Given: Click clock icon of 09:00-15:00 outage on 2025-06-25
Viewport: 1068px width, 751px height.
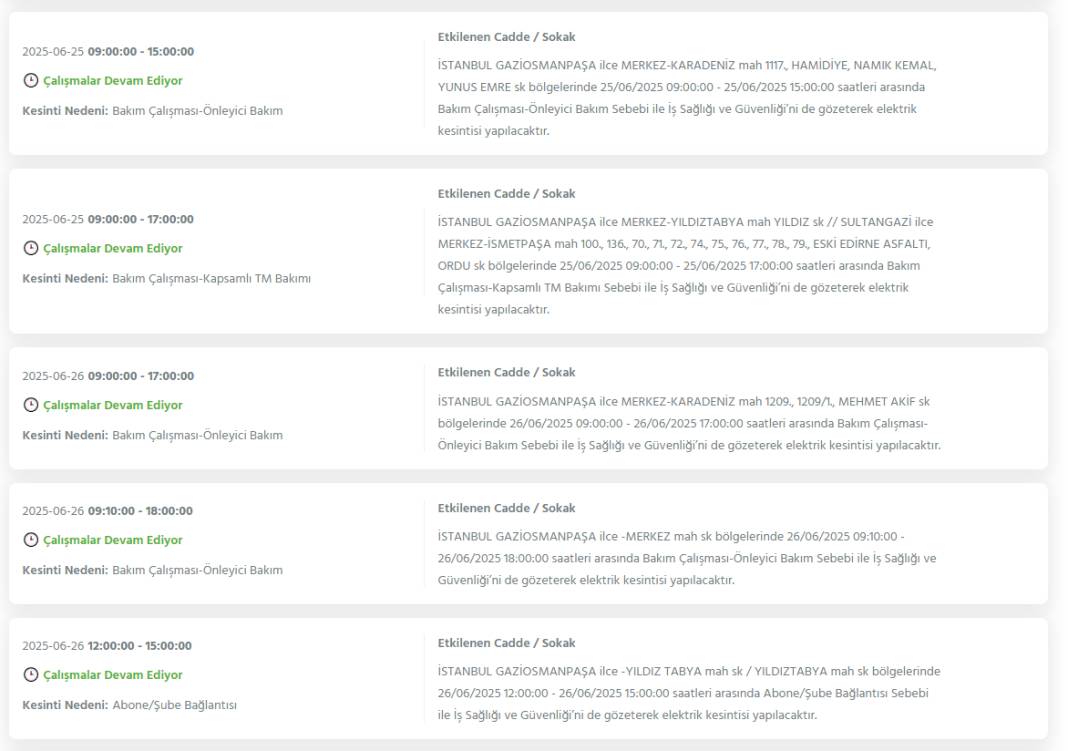Looking at the screenshot, I should (x=31, y=80).
